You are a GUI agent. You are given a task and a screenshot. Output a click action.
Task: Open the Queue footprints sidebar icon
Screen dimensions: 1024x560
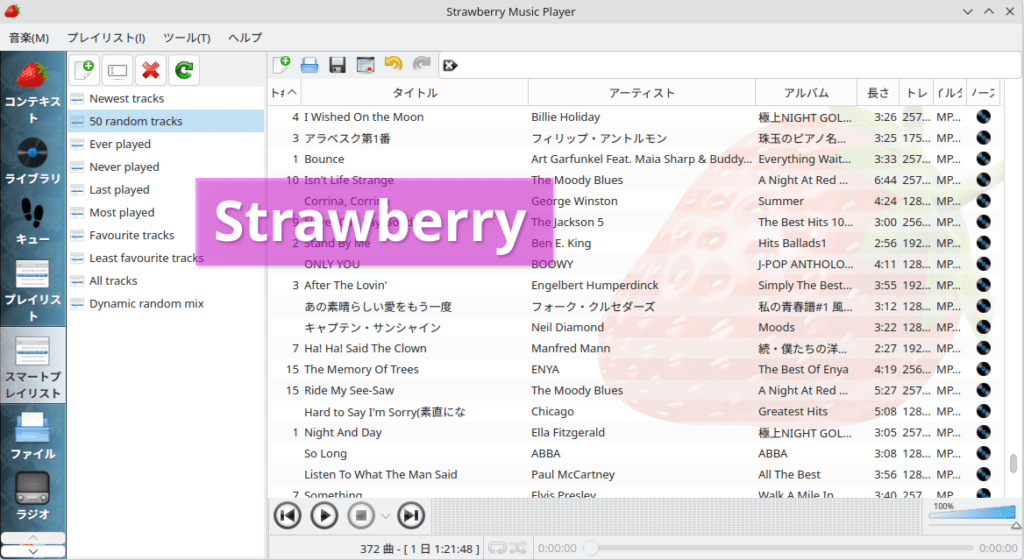click(x=33, y=222)
